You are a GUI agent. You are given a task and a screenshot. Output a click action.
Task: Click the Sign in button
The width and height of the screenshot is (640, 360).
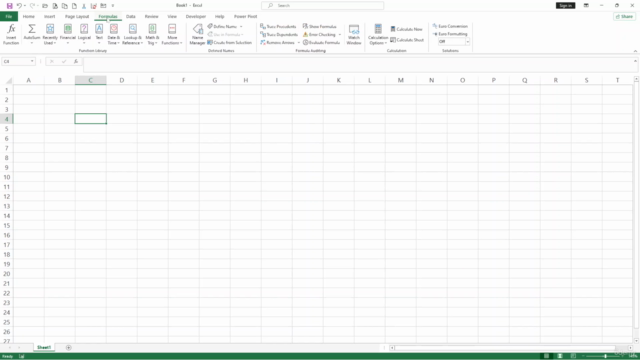tap(565, 6)
